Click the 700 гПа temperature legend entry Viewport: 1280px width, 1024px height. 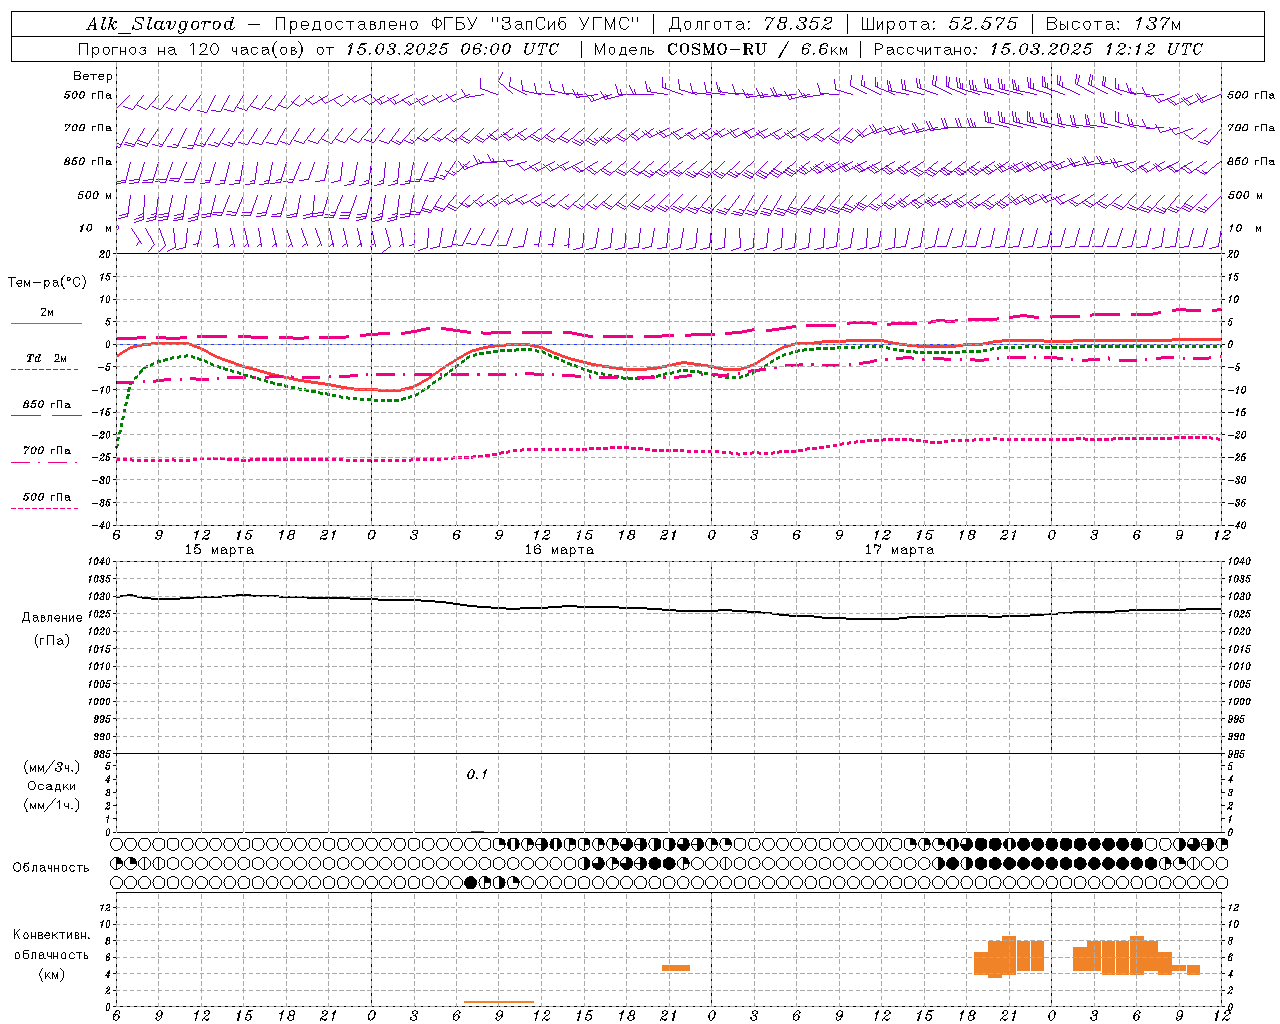47,450
